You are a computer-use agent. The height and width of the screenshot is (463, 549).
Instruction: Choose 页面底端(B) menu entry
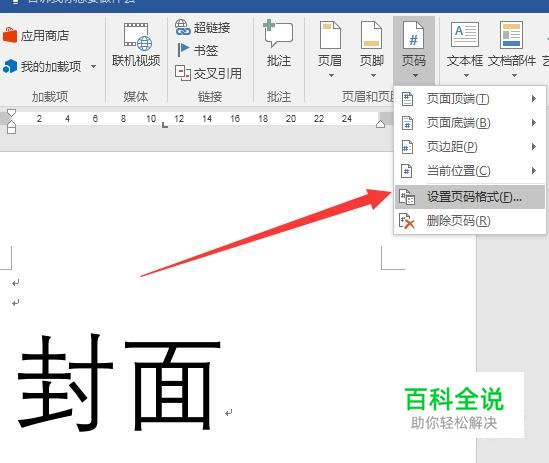470,123
